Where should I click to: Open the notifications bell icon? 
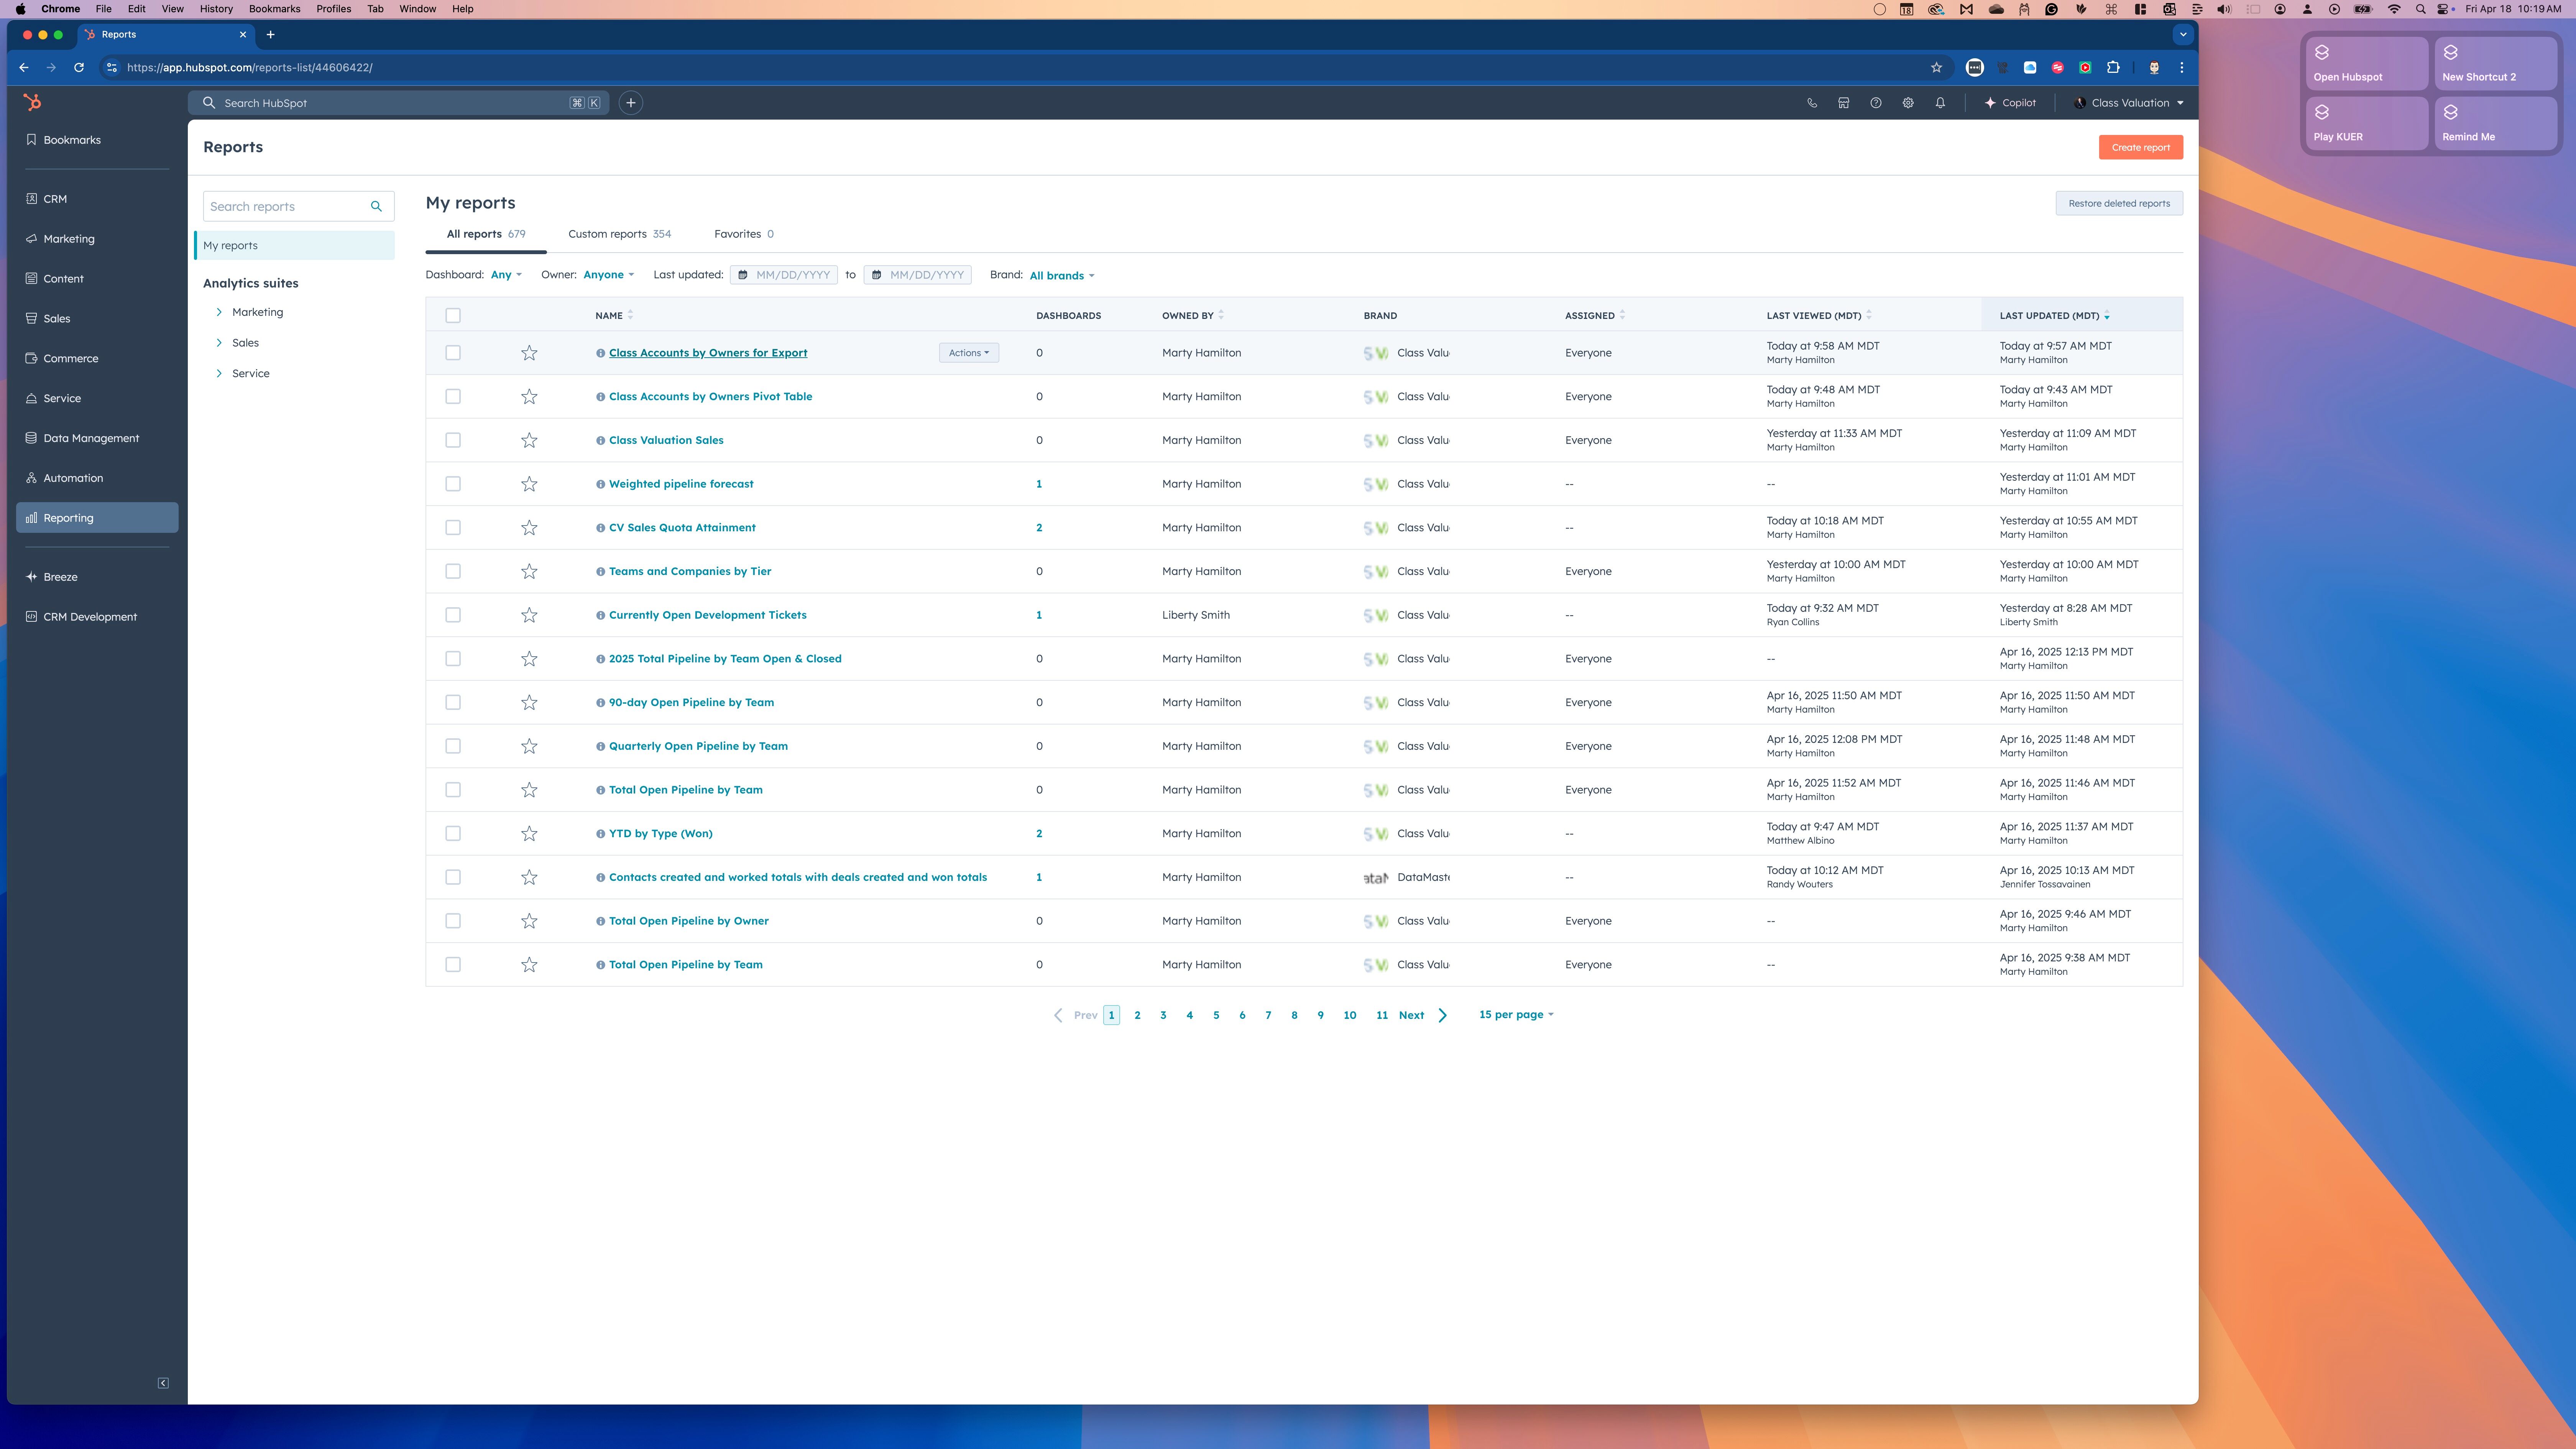click(x=1940, y=103)
